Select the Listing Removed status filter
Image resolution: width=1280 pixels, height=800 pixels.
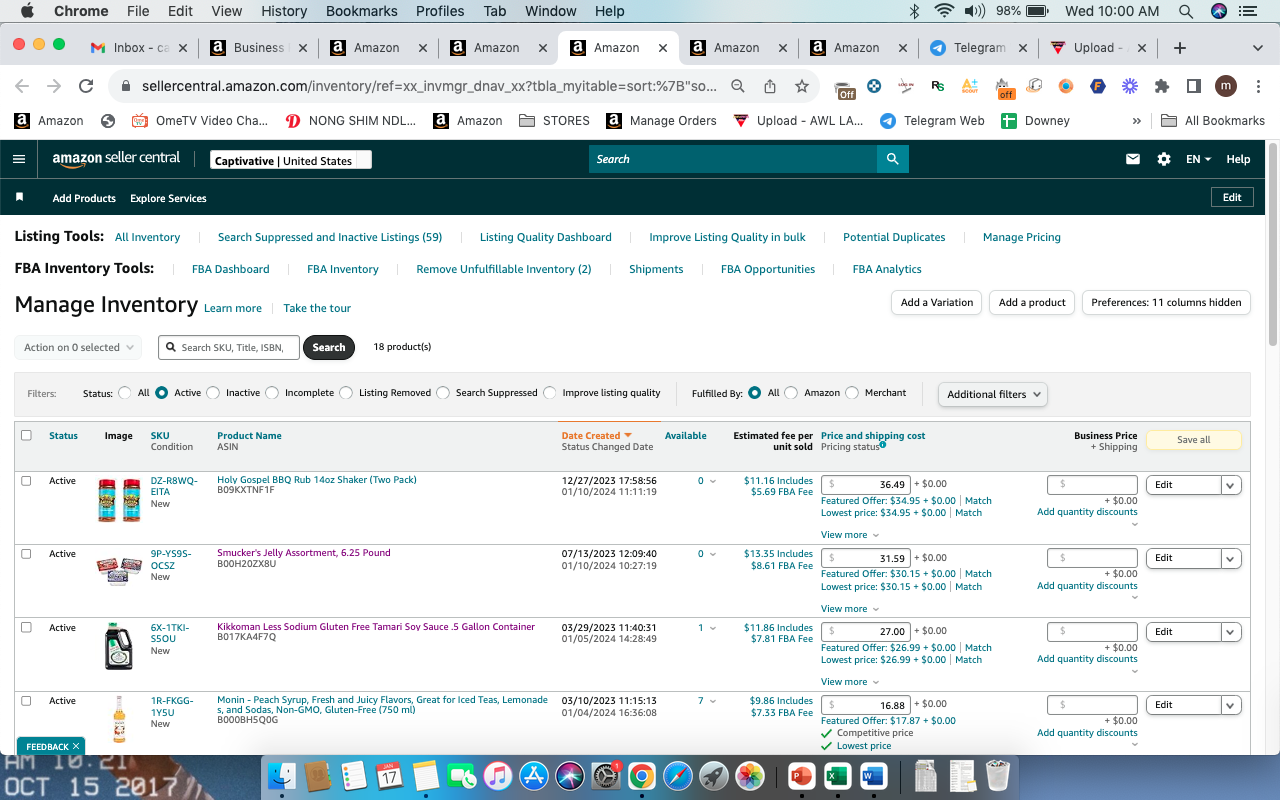click(x=346, y=393)
